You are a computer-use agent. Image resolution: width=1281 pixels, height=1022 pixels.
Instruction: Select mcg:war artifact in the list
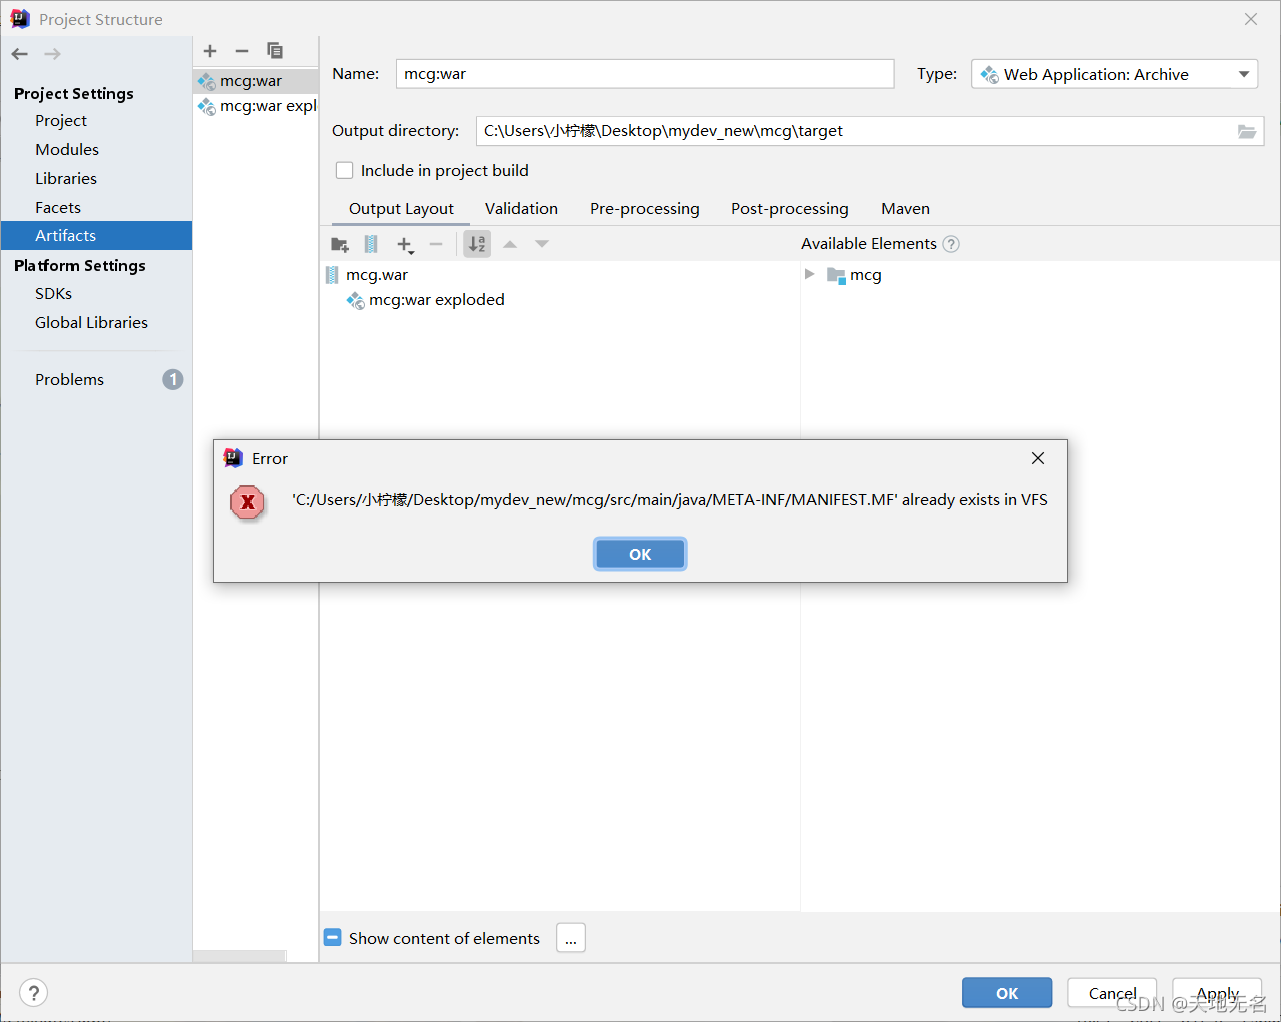click(x=255, y=81)
